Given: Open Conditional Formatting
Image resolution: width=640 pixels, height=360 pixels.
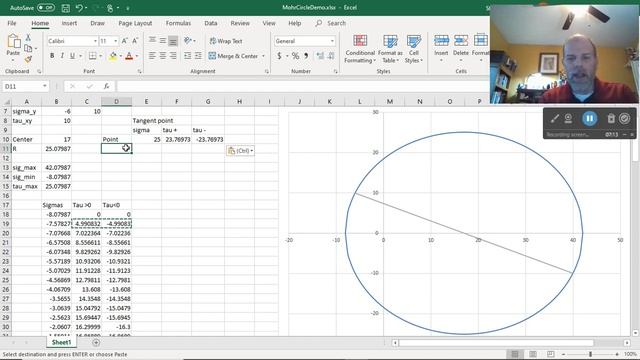Looking at the screenshot, I should click(360, 49).
